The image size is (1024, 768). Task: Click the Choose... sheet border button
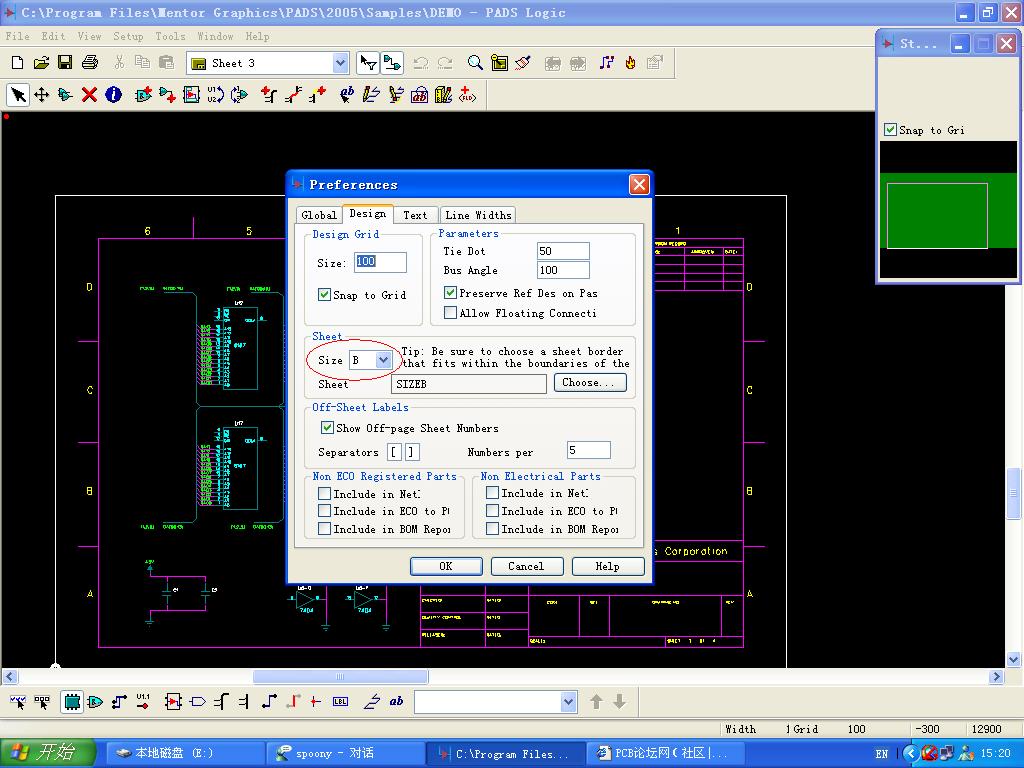pos(587,383)
